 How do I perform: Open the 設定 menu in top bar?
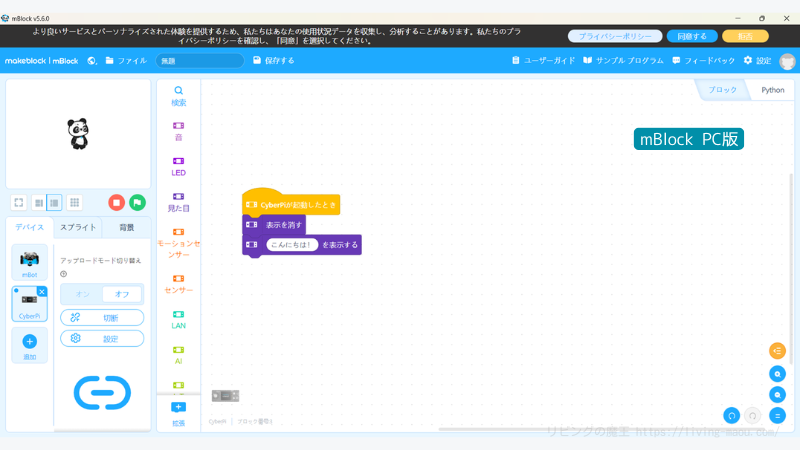(x=757, y=61)
